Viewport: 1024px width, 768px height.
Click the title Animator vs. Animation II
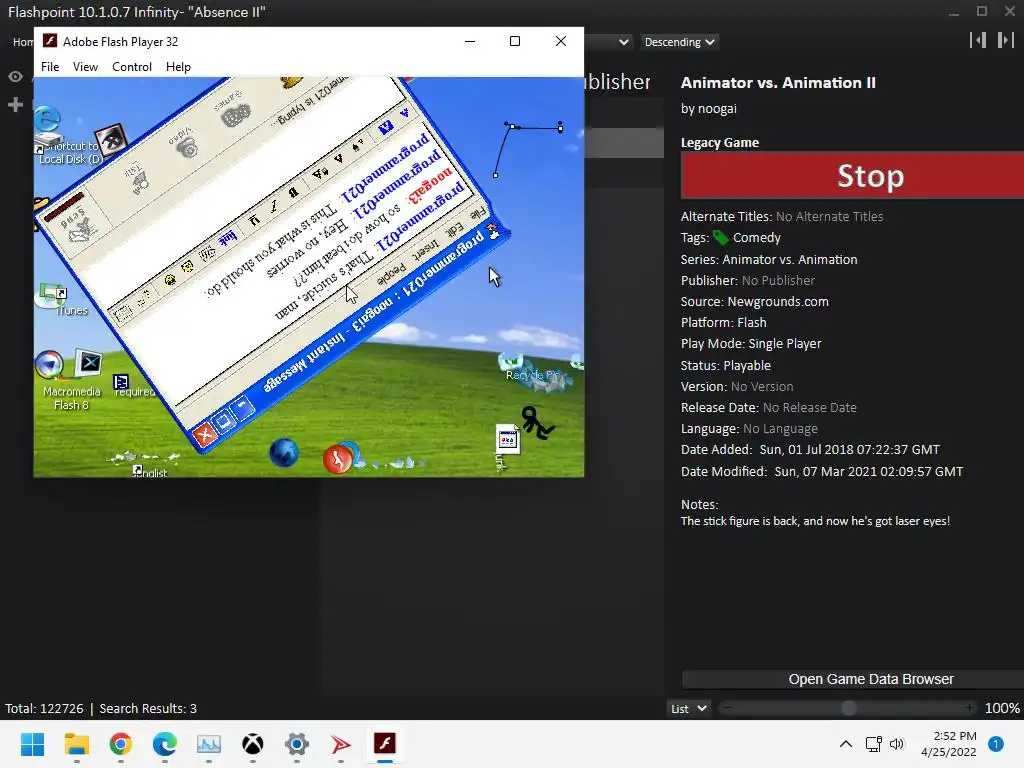coord(778,82)
